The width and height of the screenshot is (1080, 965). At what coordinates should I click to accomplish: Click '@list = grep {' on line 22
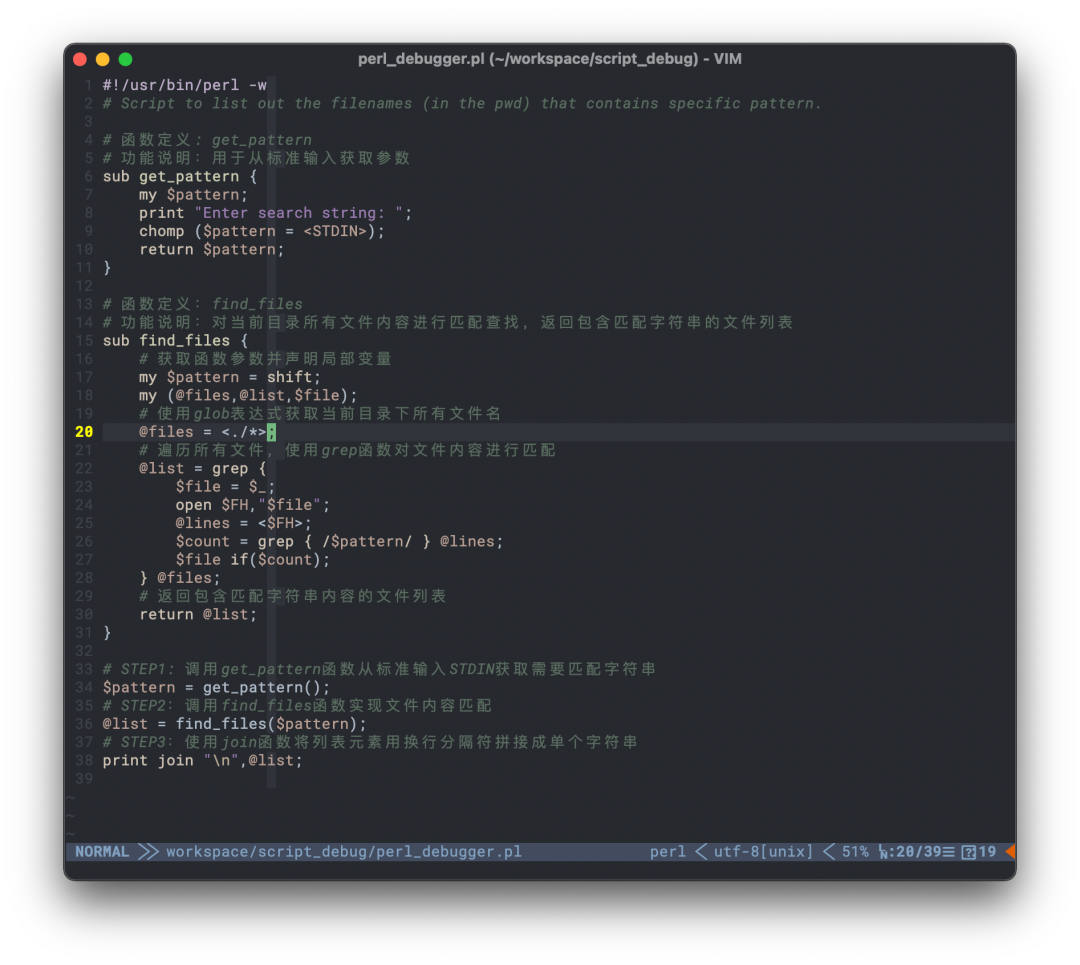click(202, 468)
